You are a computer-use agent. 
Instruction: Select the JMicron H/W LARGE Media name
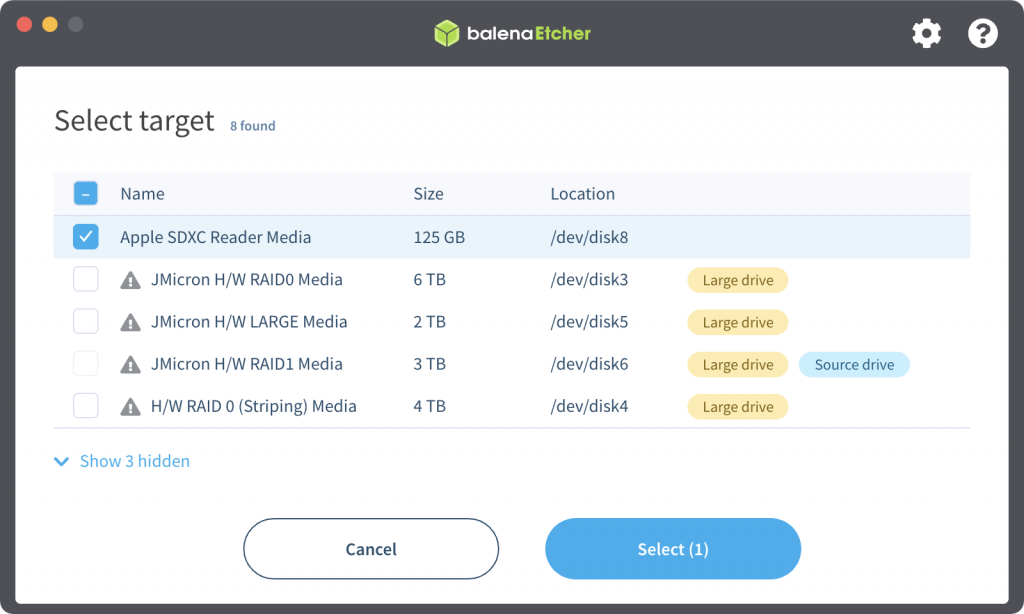pos(249,322)
